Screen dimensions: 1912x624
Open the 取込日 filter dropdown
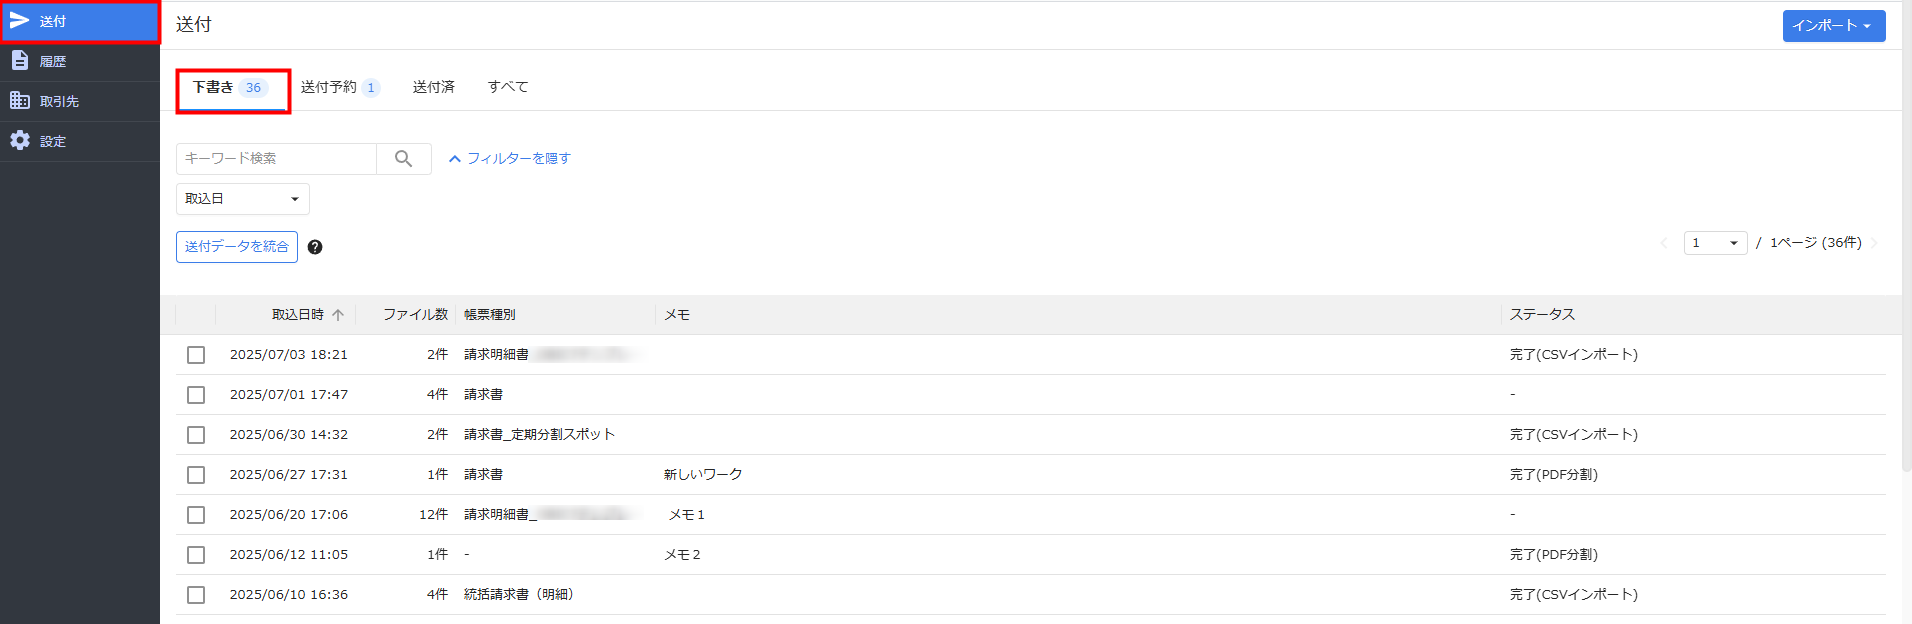[243, 199]
